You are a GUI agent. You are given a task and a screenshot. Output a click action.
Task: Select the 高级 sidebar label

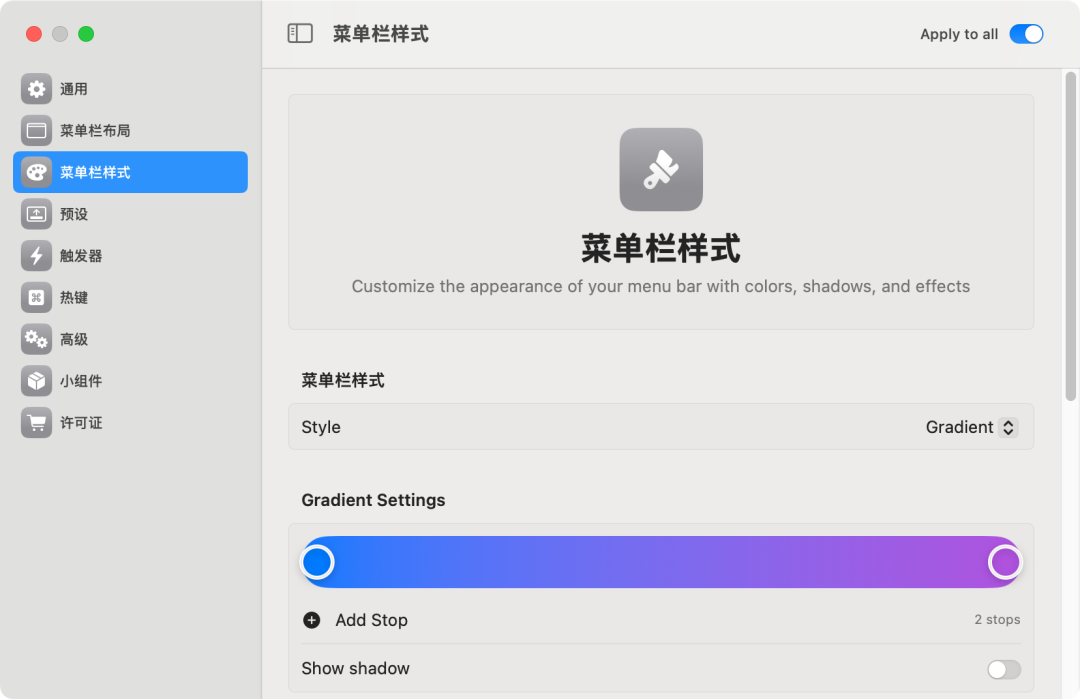[74, 339]
